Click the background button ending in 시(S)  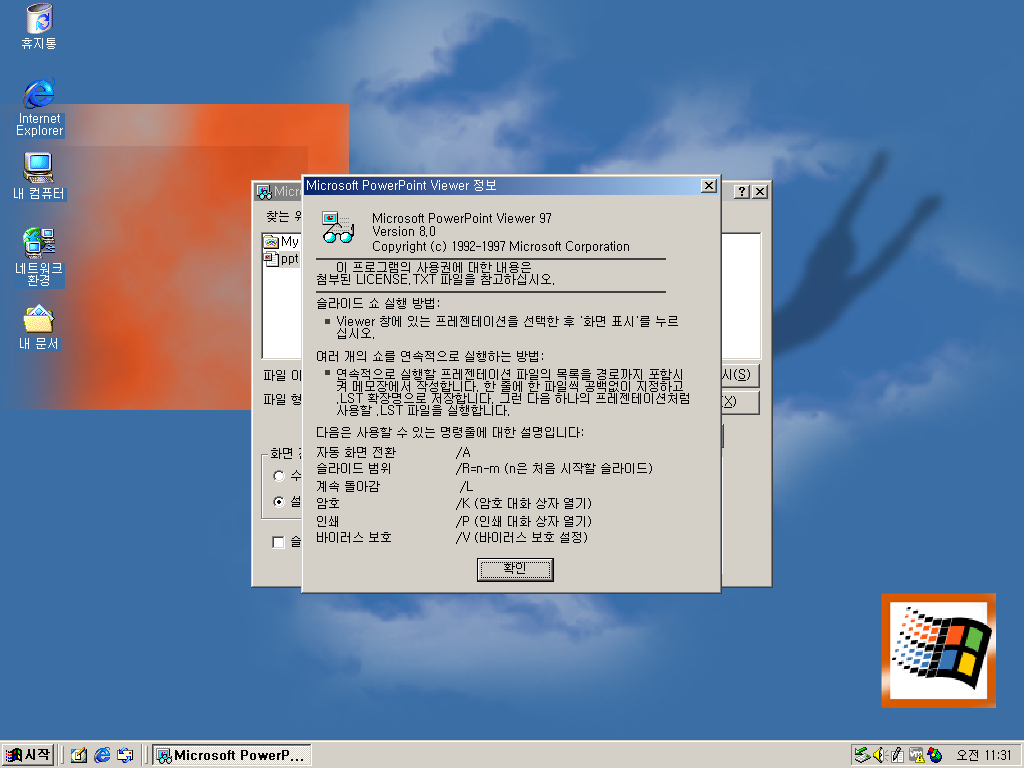click(x=740, y=375)
